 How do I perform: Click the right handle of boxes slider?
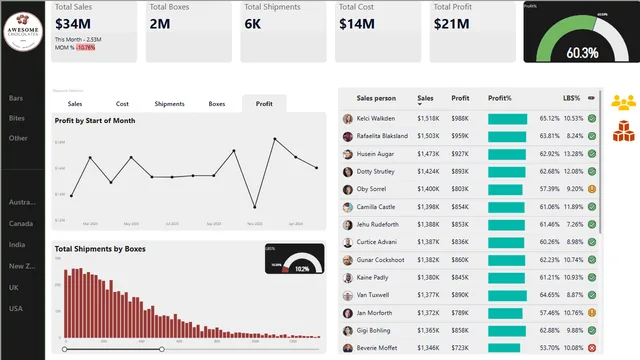pos(162,349)
